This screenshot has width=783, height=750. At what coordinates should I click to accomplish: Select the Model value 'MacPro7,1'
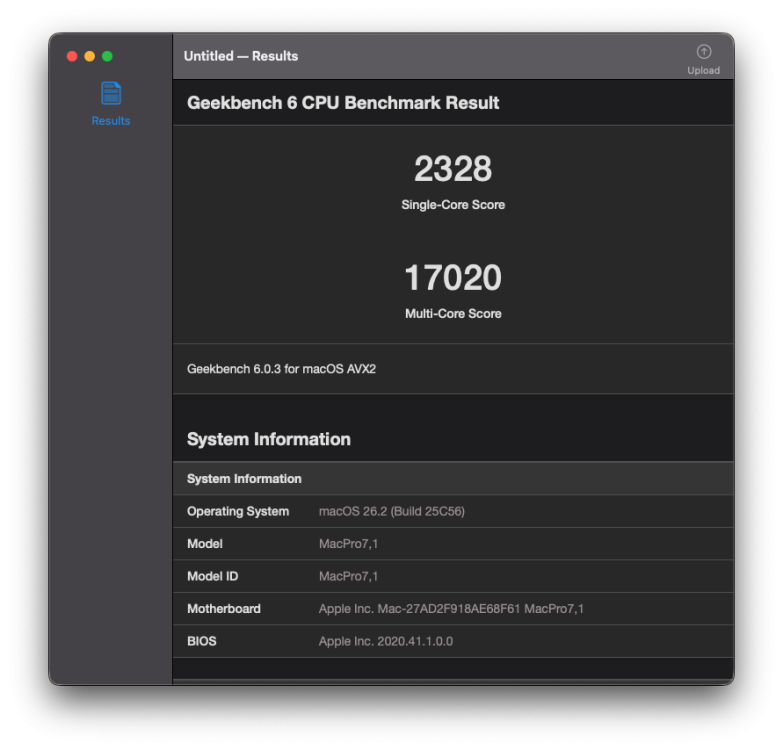348,544
